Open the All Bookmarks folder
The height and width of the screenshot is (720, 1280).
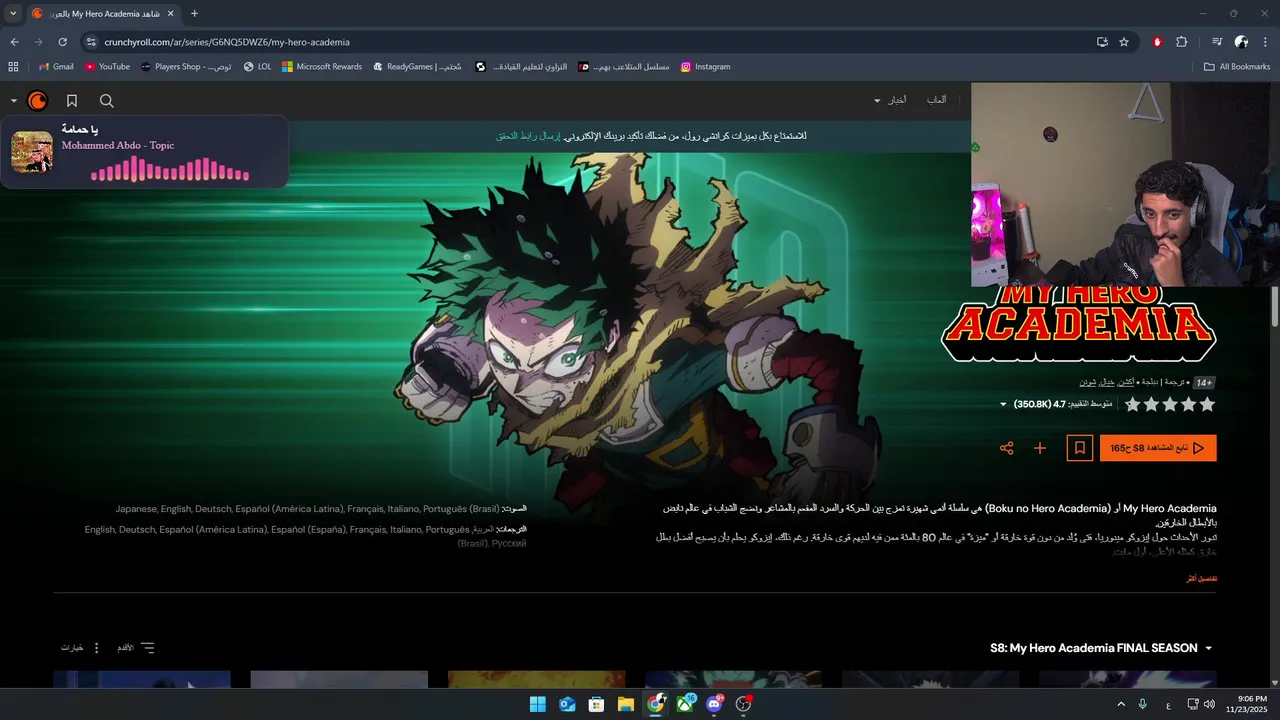pyautogui.click(x=1237, y=67)
